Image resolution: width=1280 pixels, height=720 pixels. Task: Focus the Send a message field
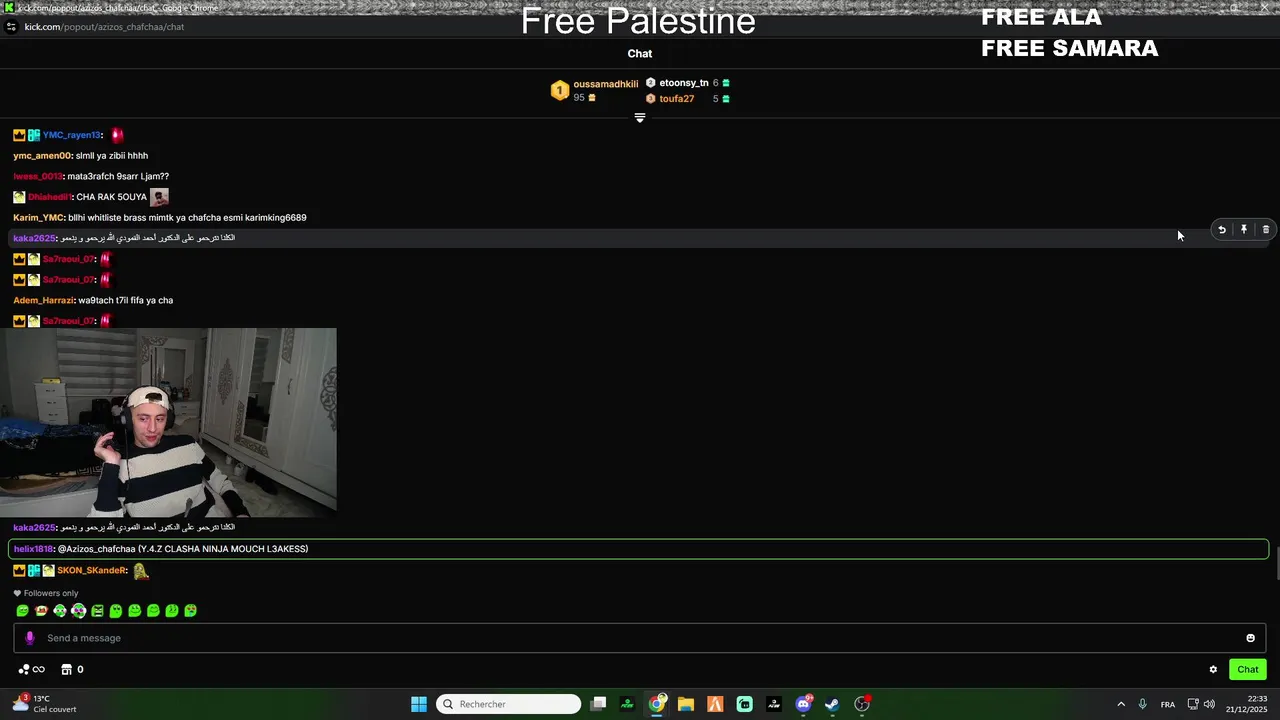[x=640, y=638]
